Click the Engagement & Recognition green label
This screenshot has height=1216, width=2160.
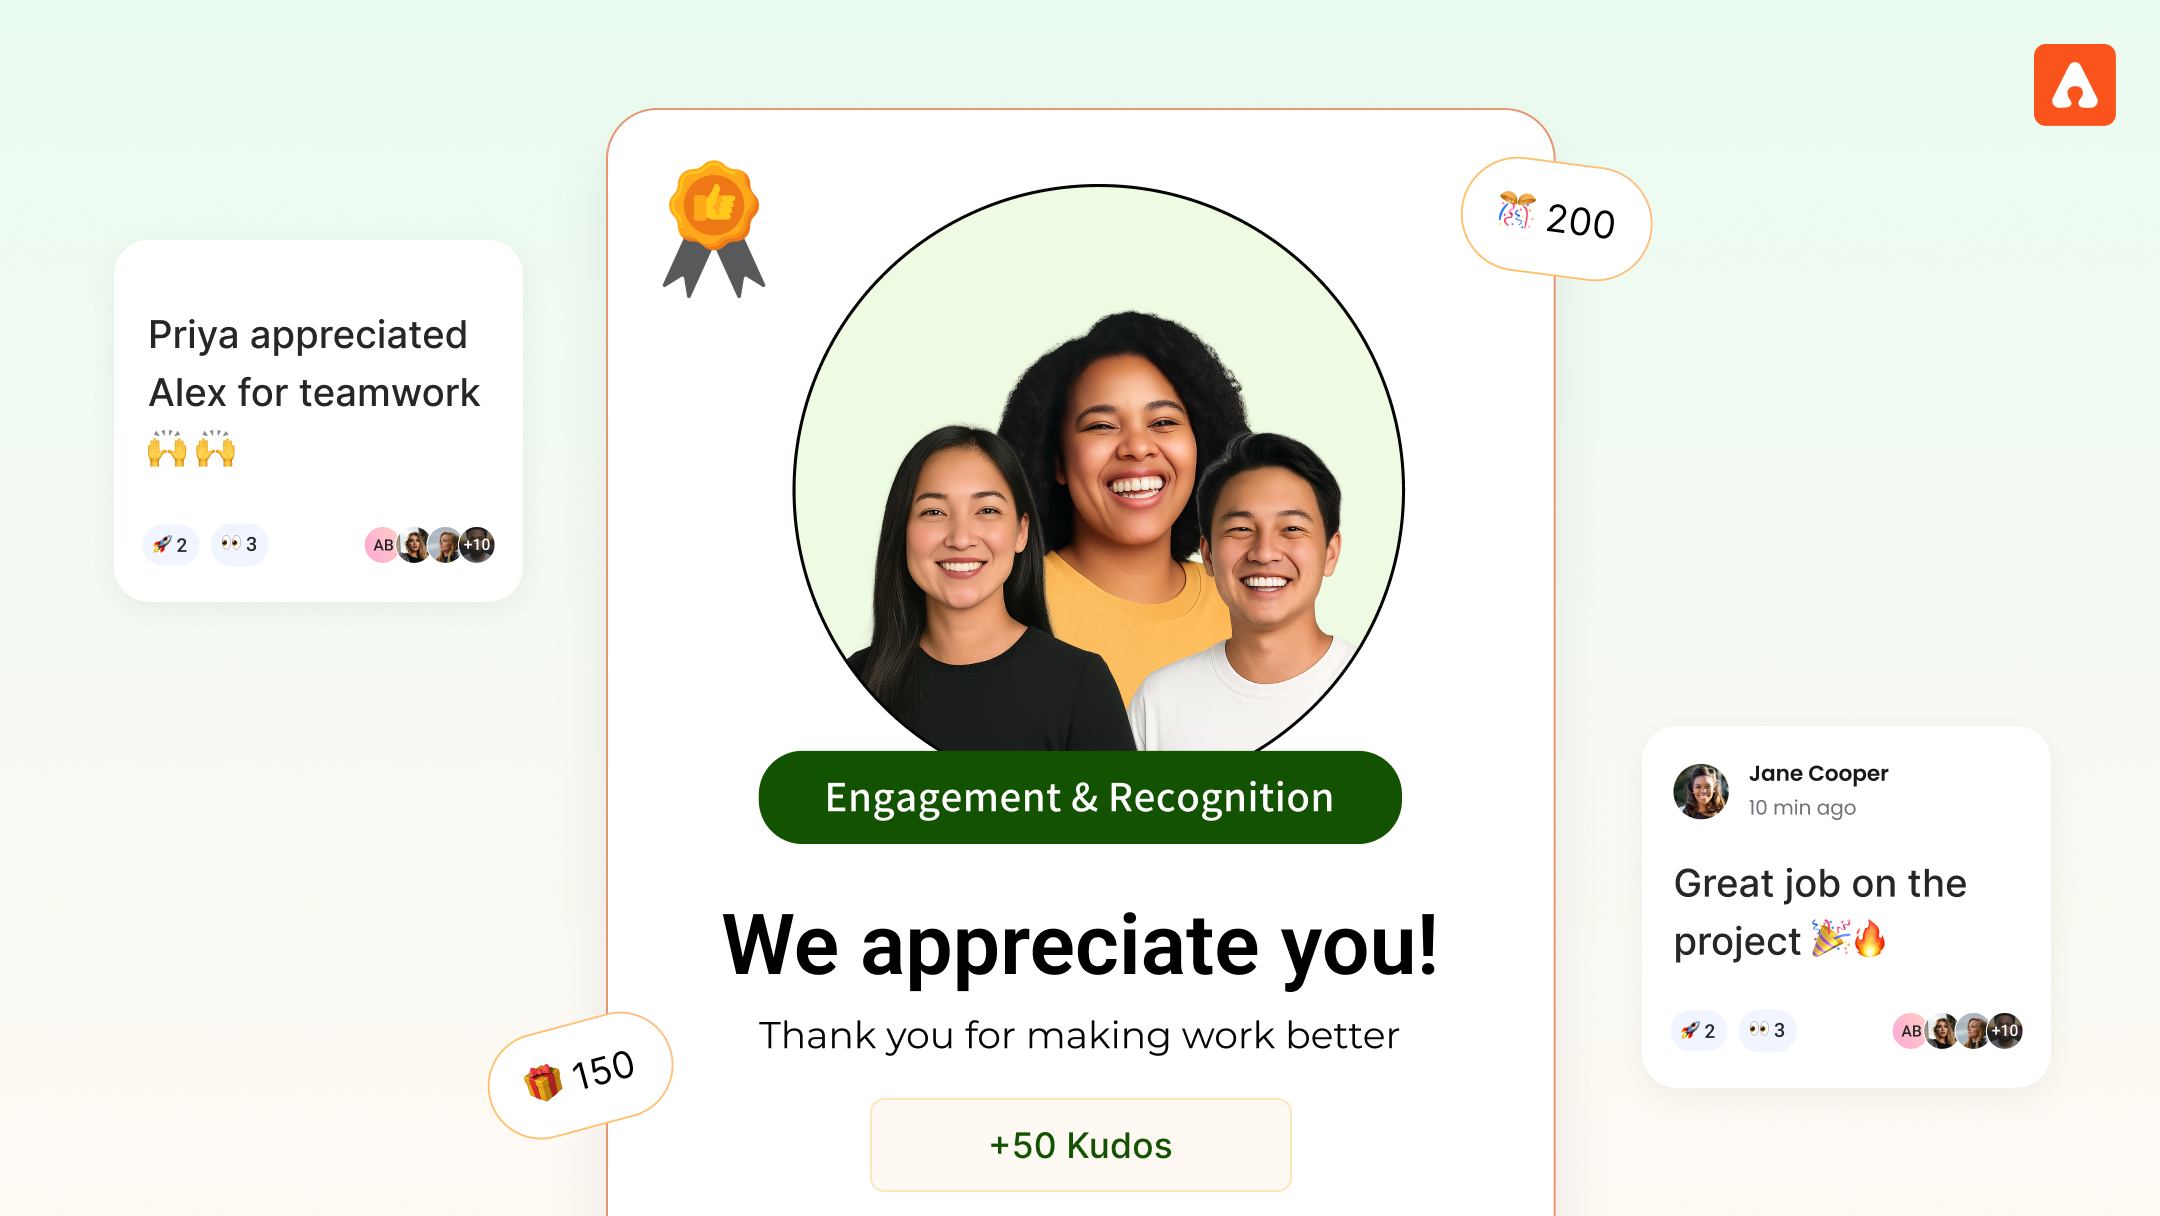[x=1080, y=798]
